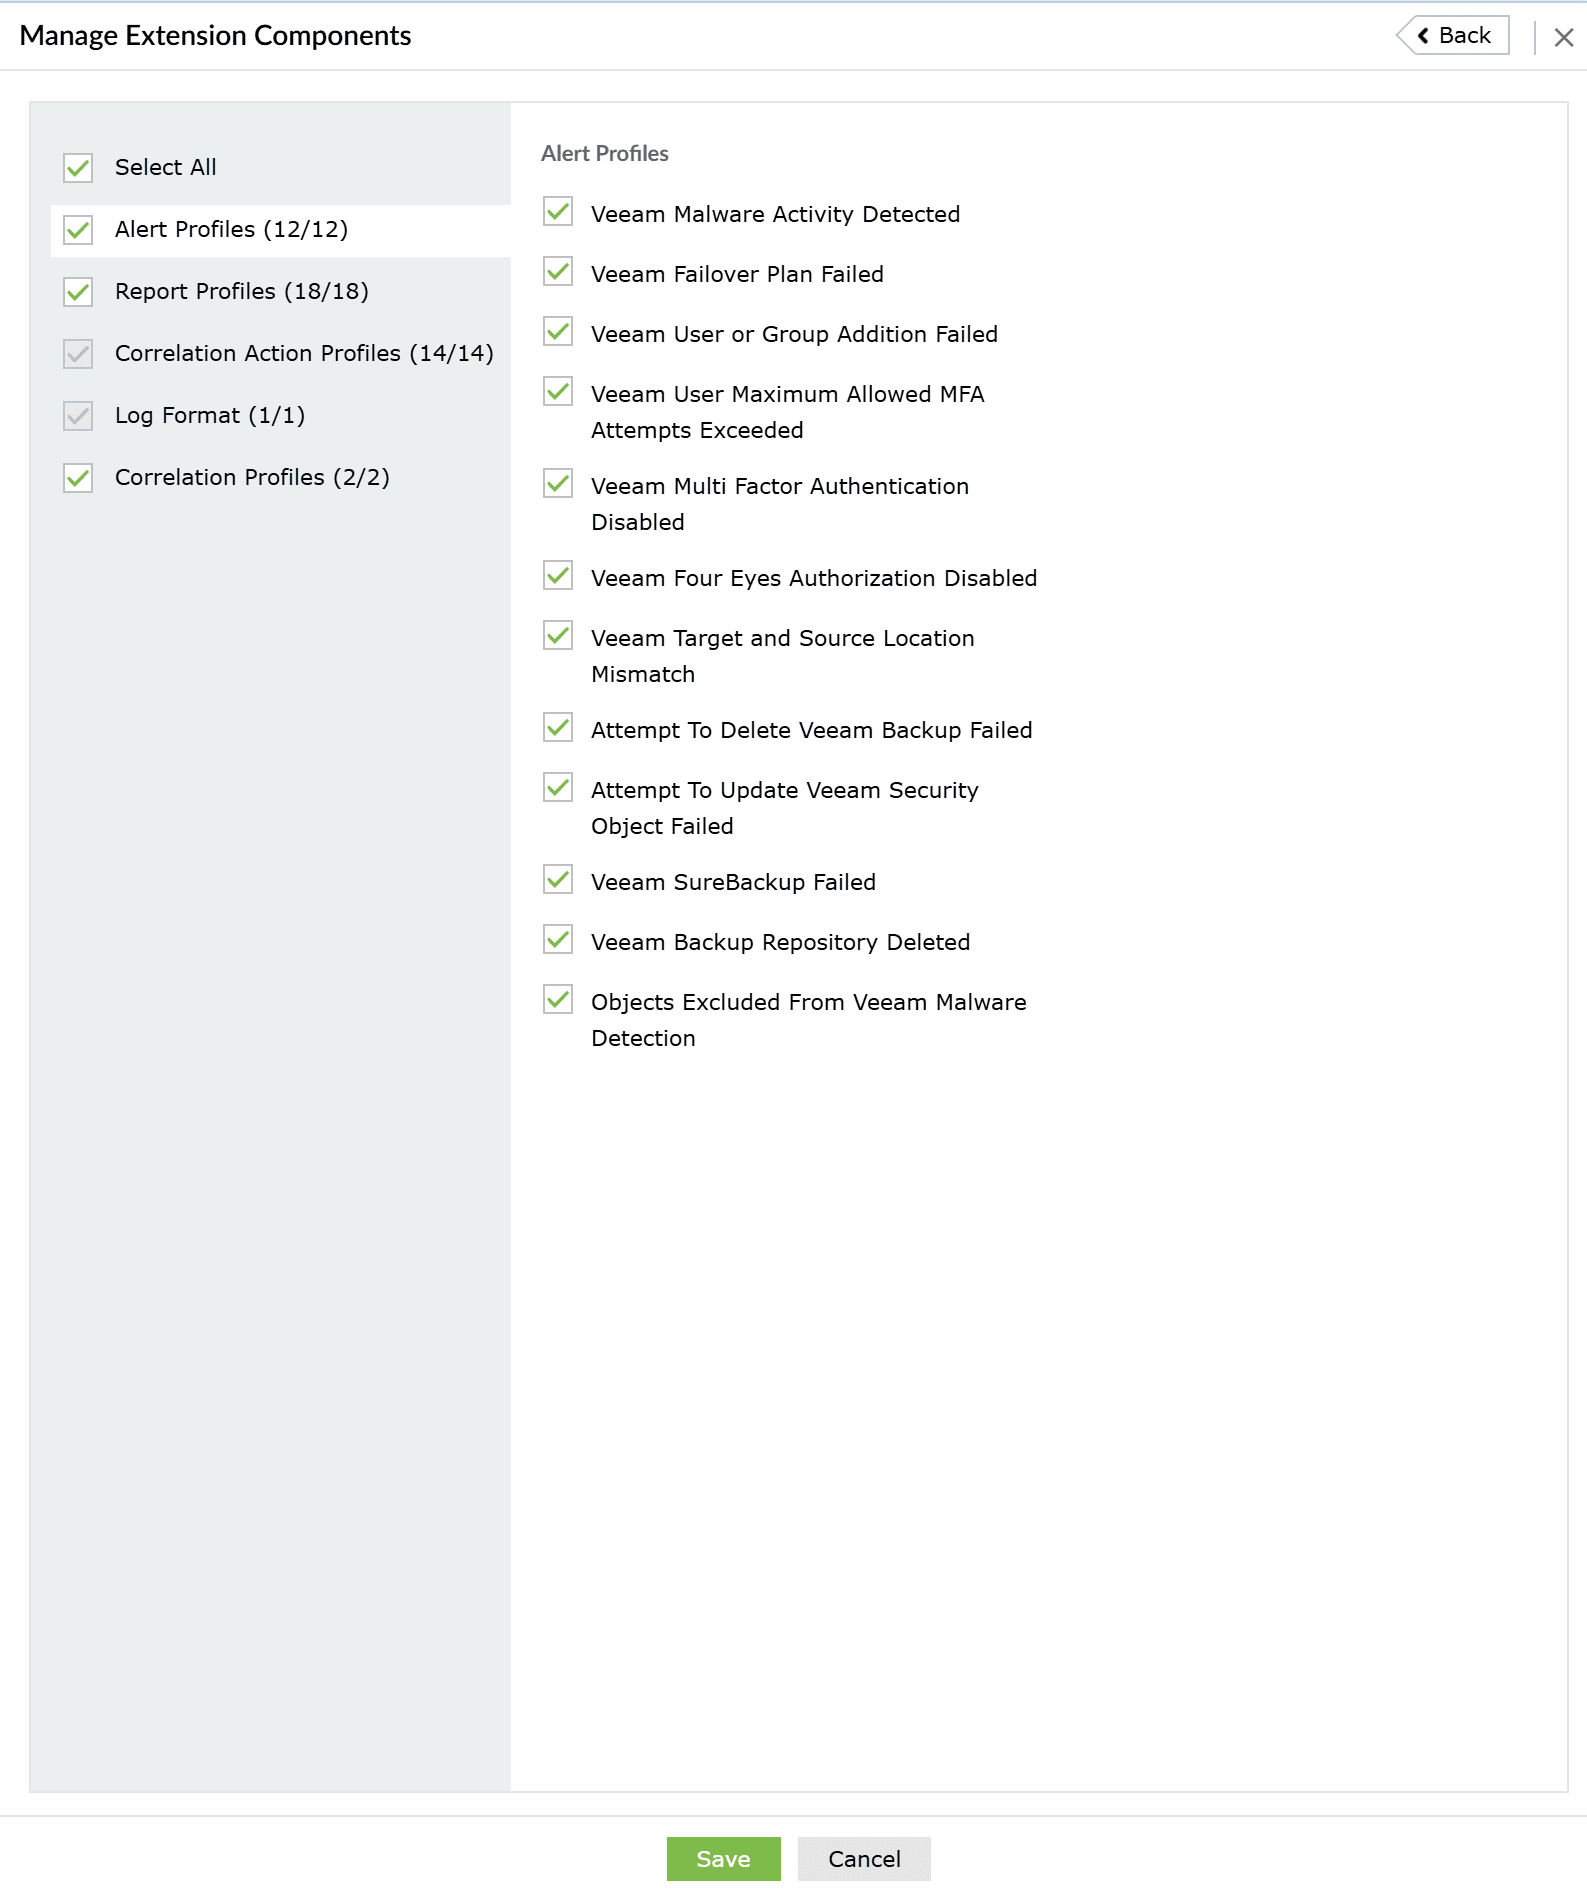Uncheck Attempt To Delete Veeam Backup Failed
The image size is (1587, 1899).
(558, 728)
